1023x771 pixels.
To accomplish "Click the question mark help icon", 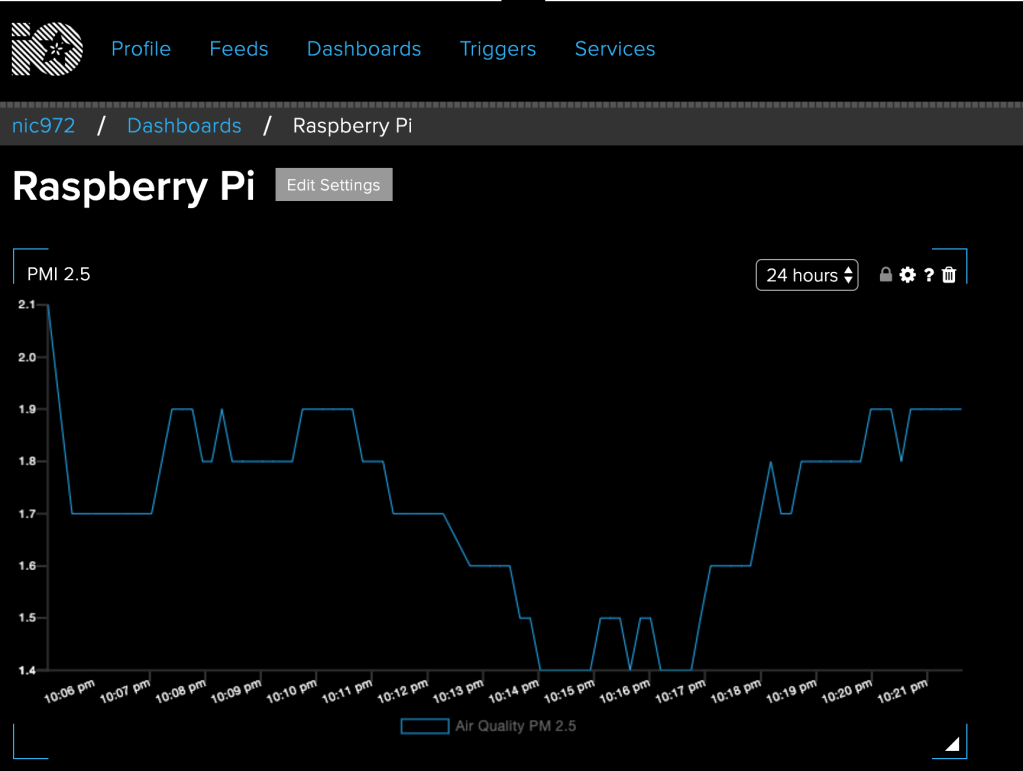I will tap(928, 275).
